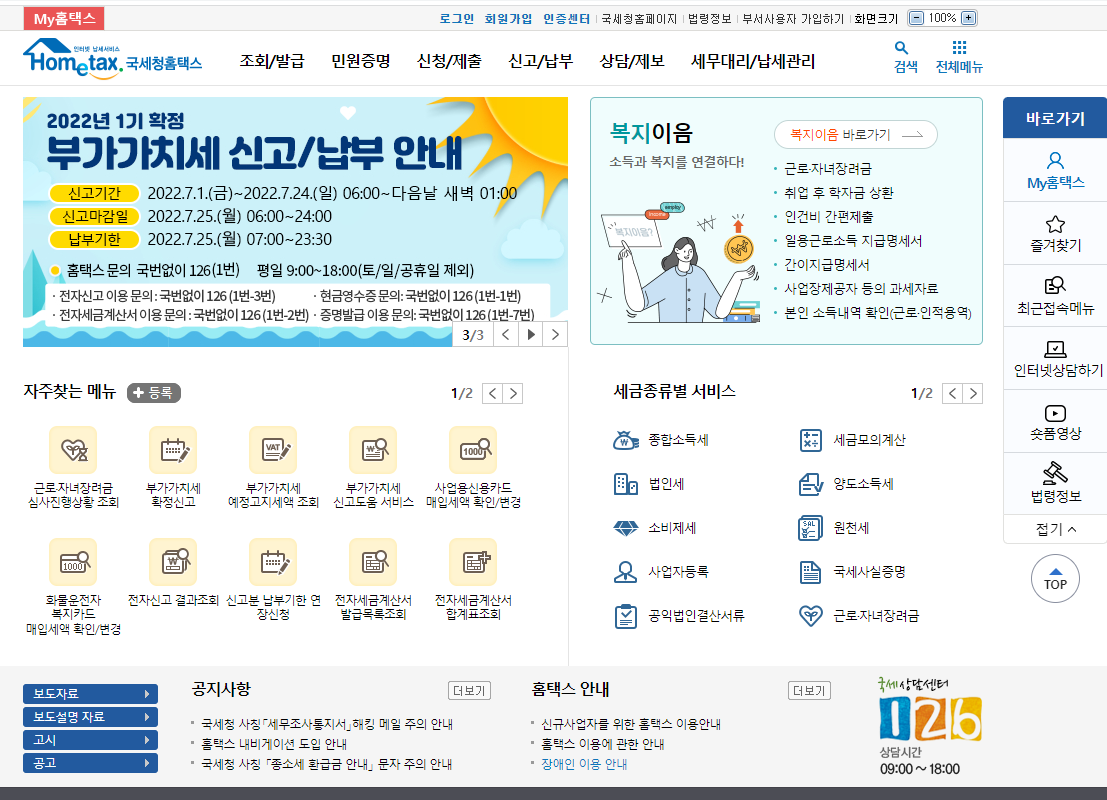Open 세금모의계산 calculator

click(852, 440)
